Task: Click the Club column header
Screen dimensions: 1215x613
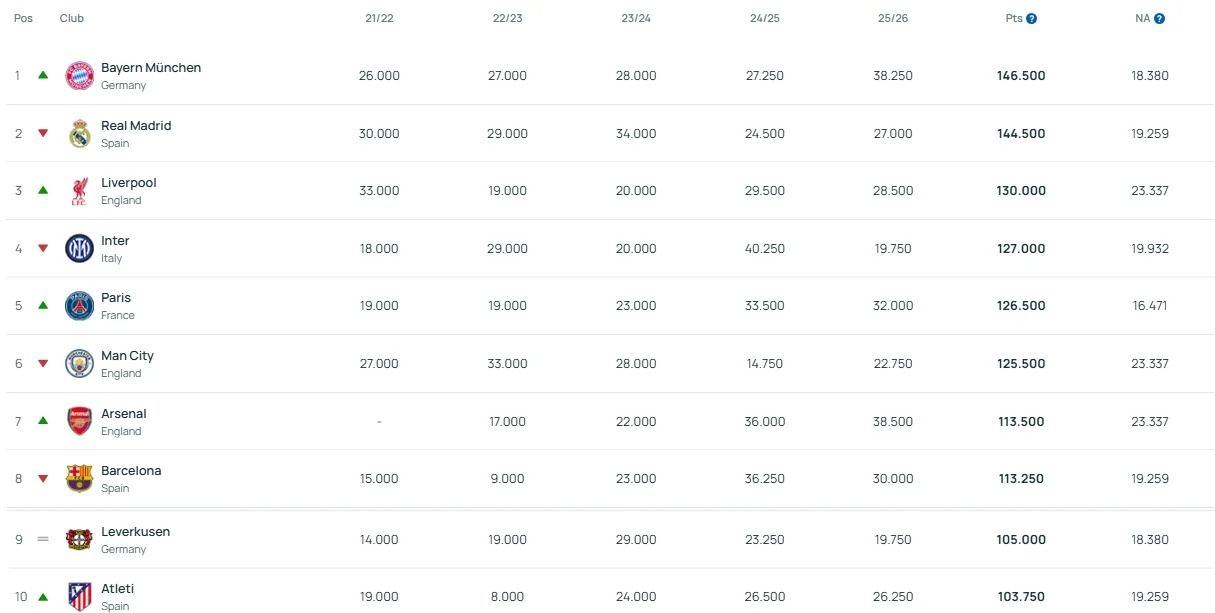Action: pyautogui.click(x=72, y=19)
